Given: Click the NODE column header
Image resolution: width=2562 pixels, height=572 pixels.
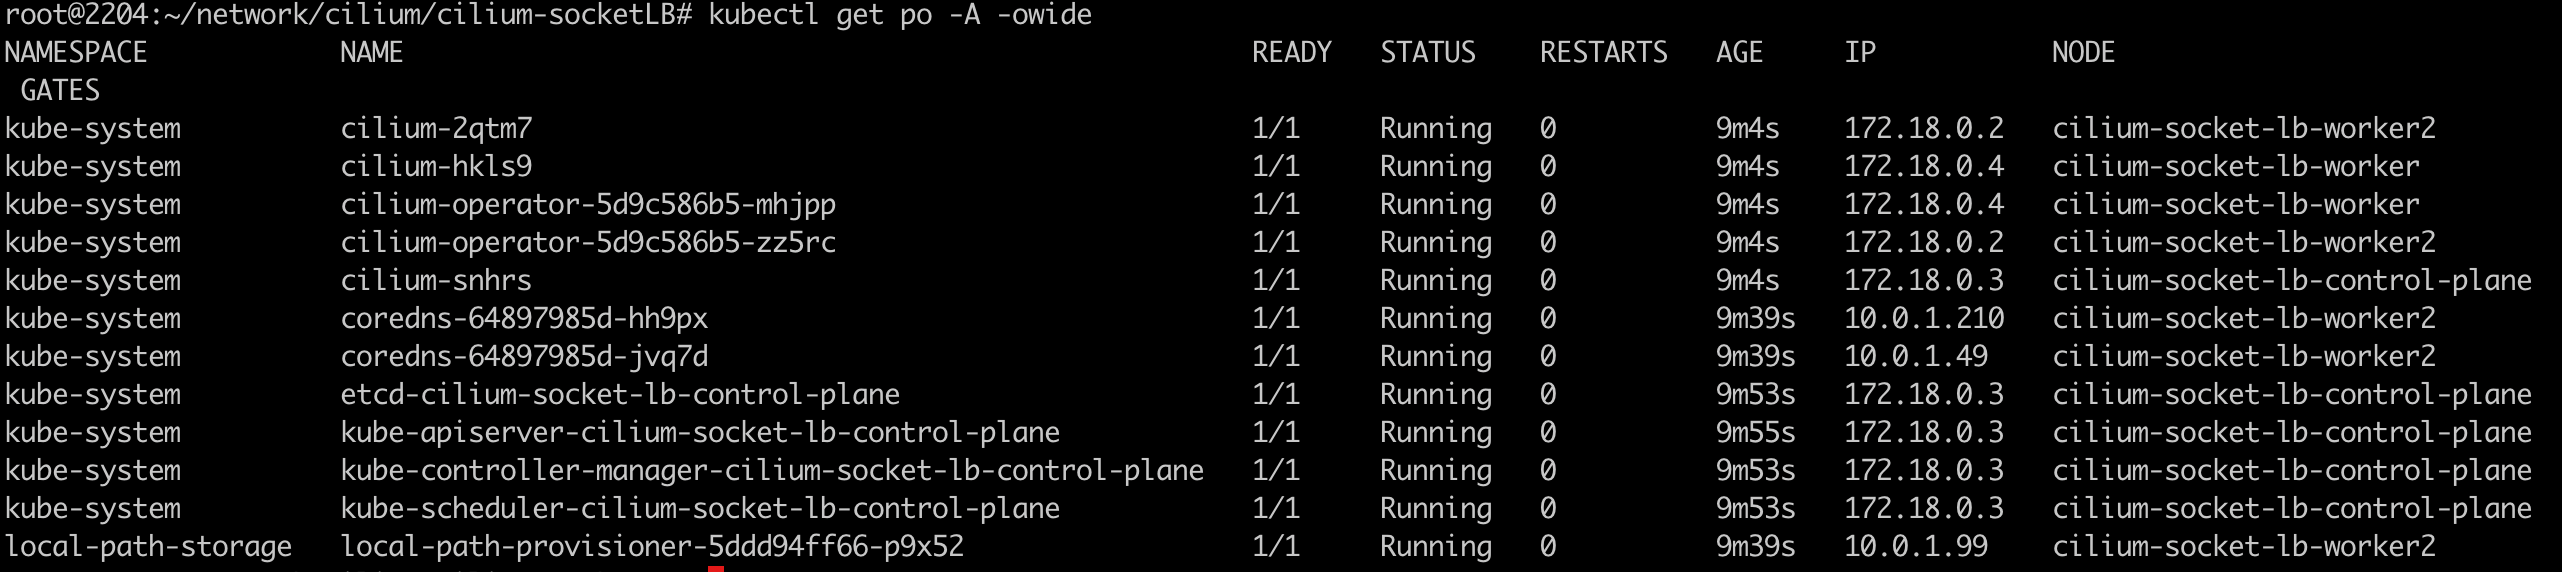Looking at the screenshot, I should click(2083, 53).
